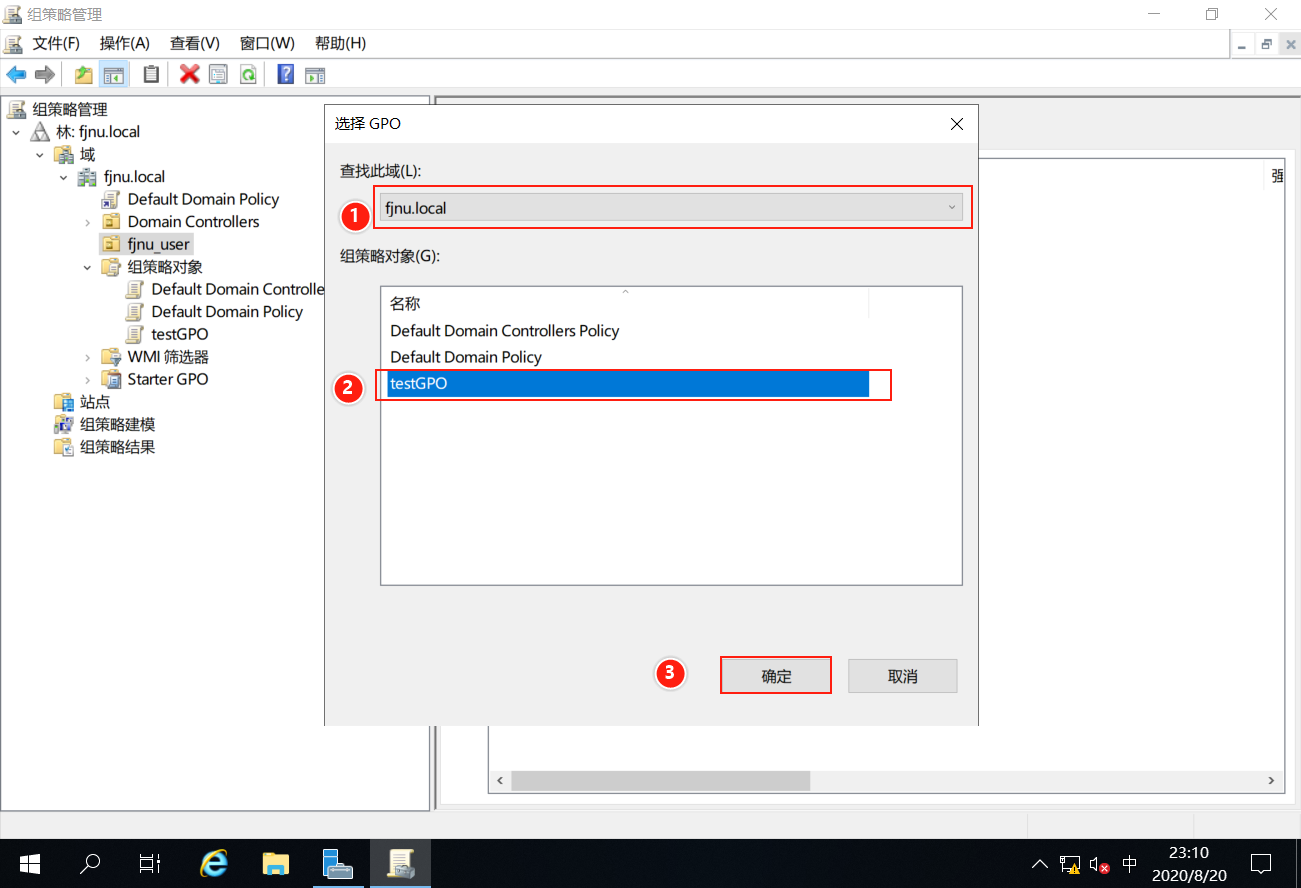Screen dimensions: 1301x888
Task: Click right arrow of background horizontal scrollbar
Action: (1272, 781)
